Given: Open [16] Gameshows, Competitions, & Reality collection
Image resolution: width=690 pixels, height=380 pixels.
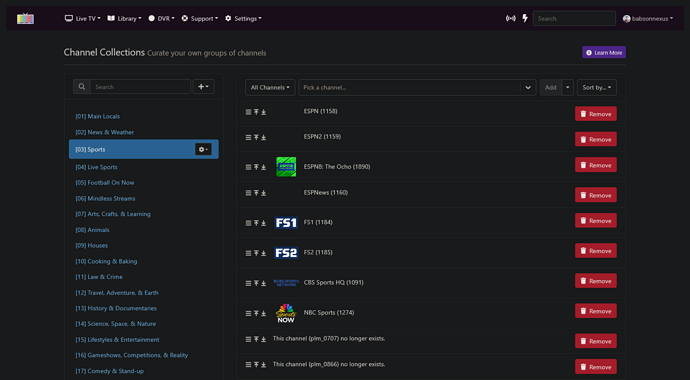Looking at the screenshot, I should [132, 355].
